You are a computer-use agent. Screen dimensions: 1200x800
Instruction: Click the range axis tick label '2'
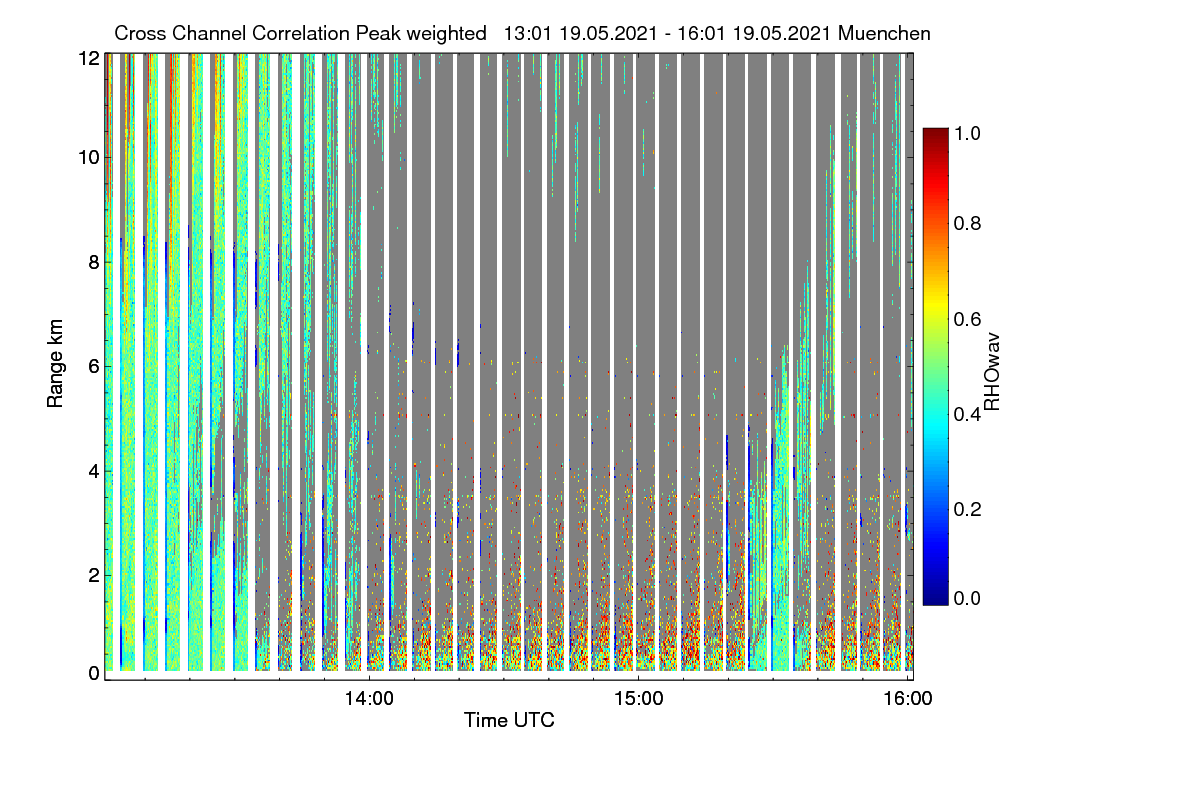click(95, 575)
